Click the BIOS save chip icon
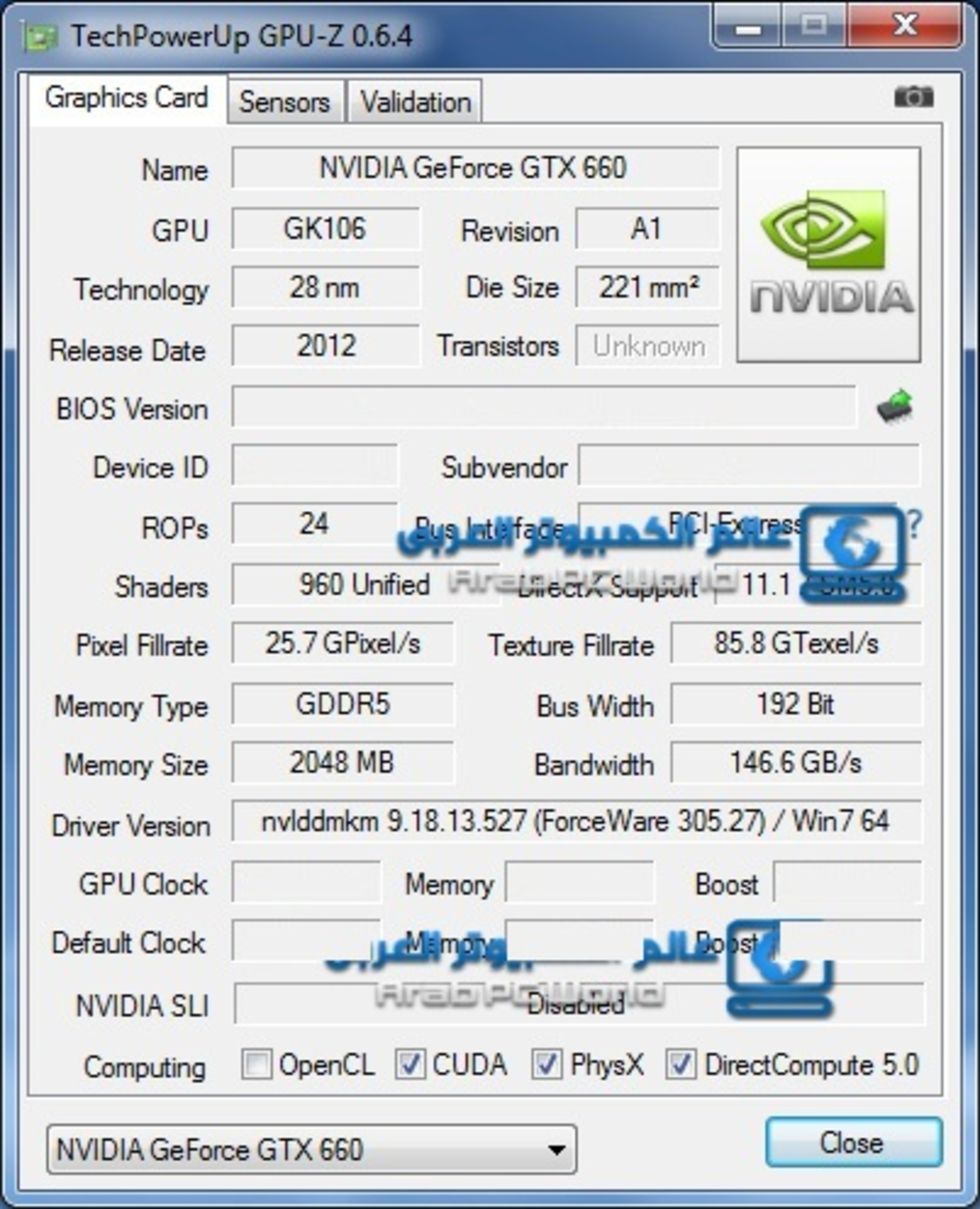 point(894,407)
